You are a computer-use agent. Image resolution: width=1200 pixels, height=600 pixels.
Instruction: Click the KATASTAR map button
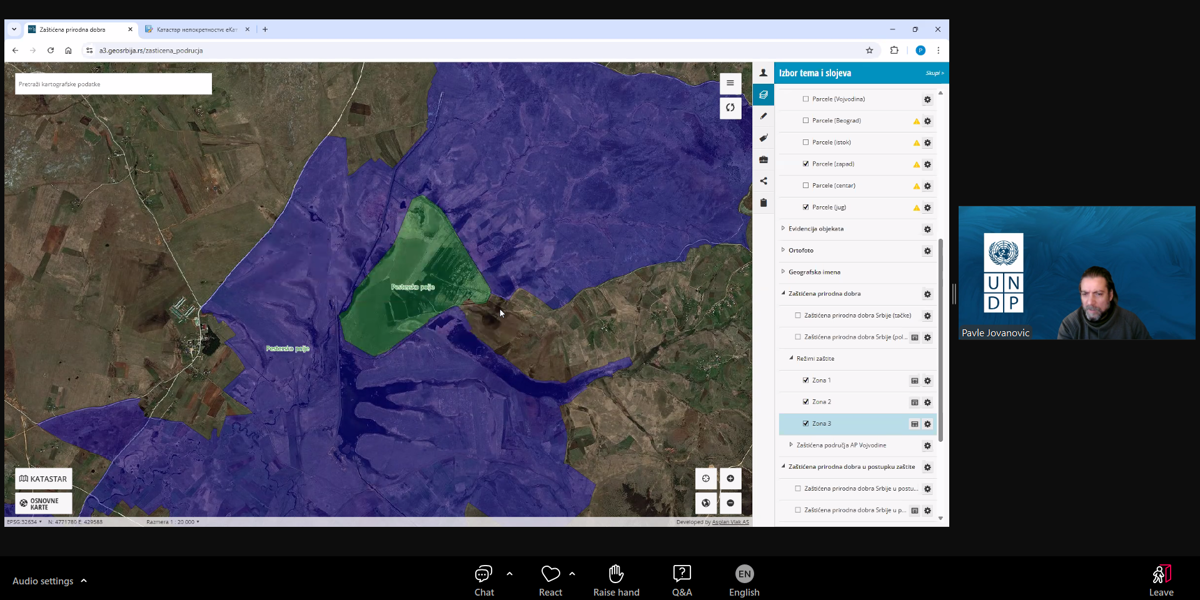[x=43, y=479]
